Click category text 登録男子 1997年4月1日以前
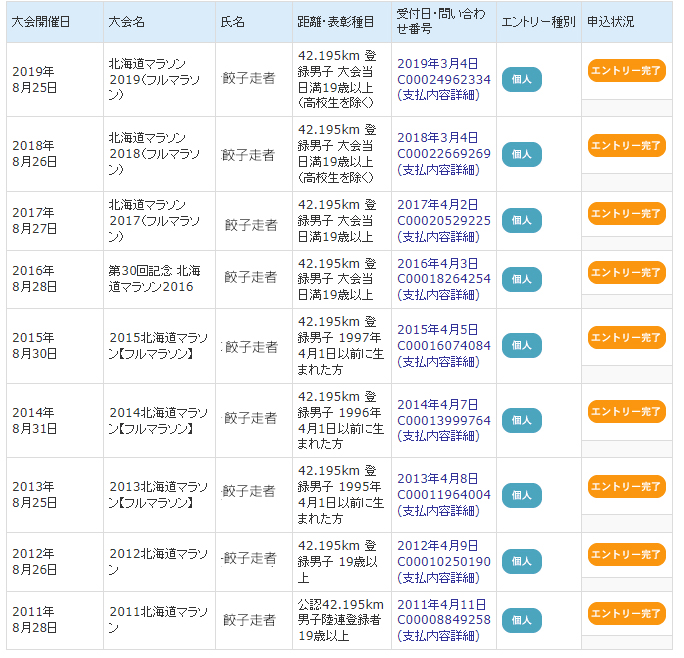The height and width of the screenshot is (658, 684). click(339, 346)
